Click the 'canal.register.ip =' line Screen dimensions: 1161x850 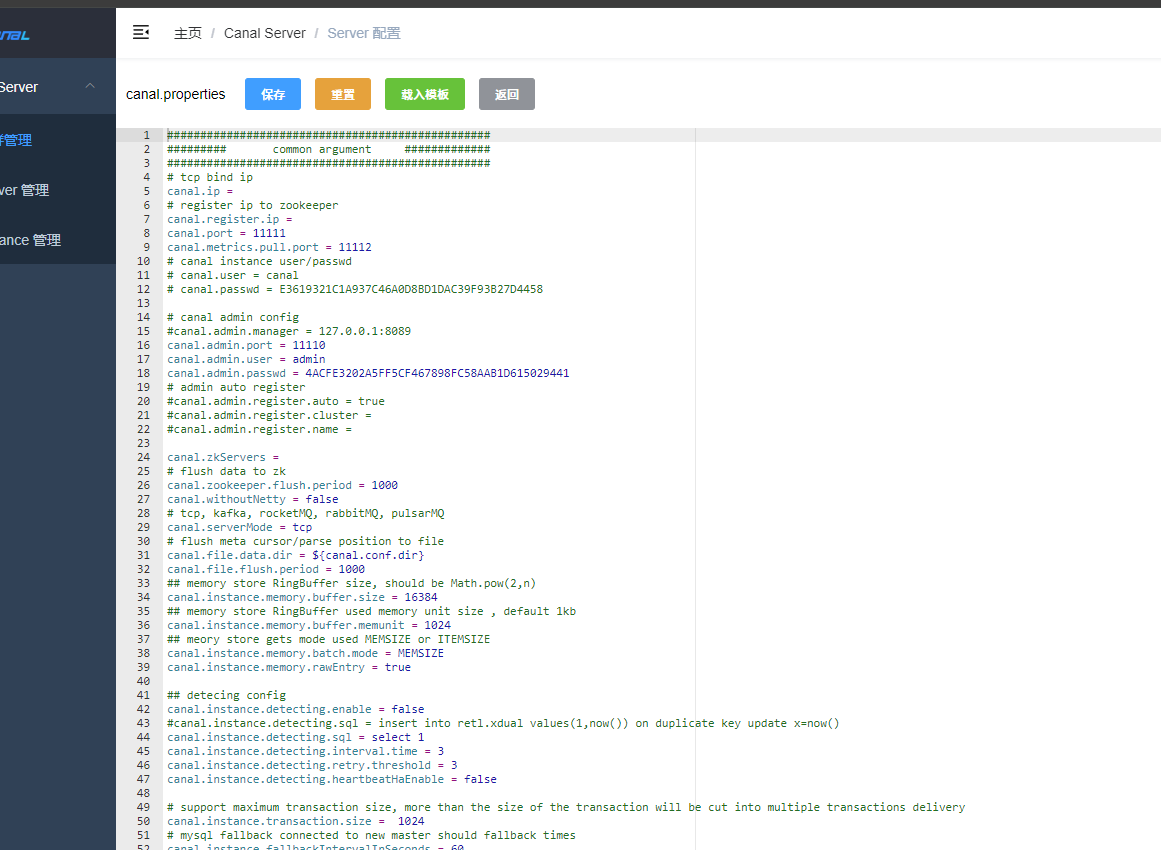click(230, 219)
